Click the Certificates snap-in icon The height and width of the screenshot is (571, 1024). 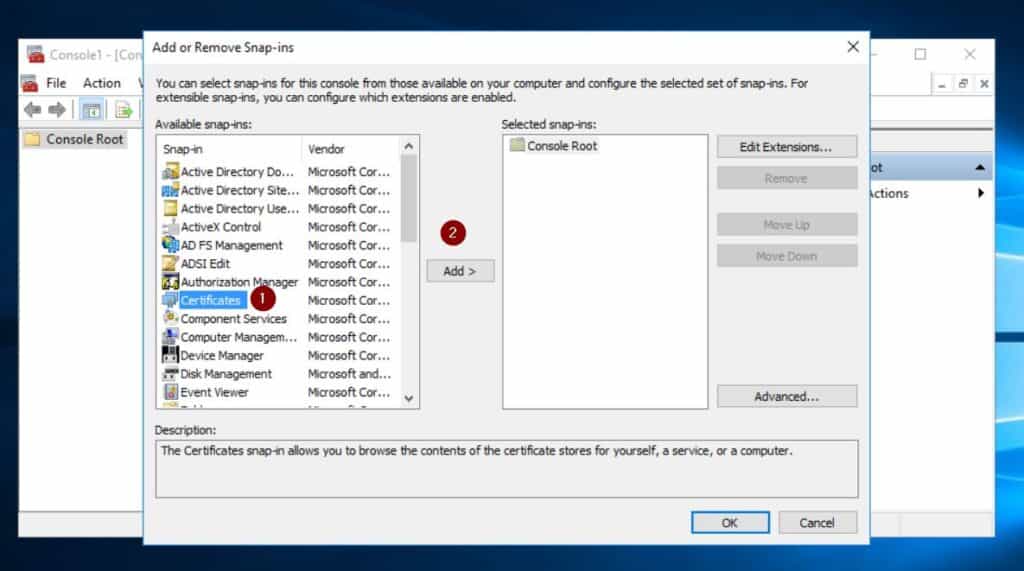170,300
